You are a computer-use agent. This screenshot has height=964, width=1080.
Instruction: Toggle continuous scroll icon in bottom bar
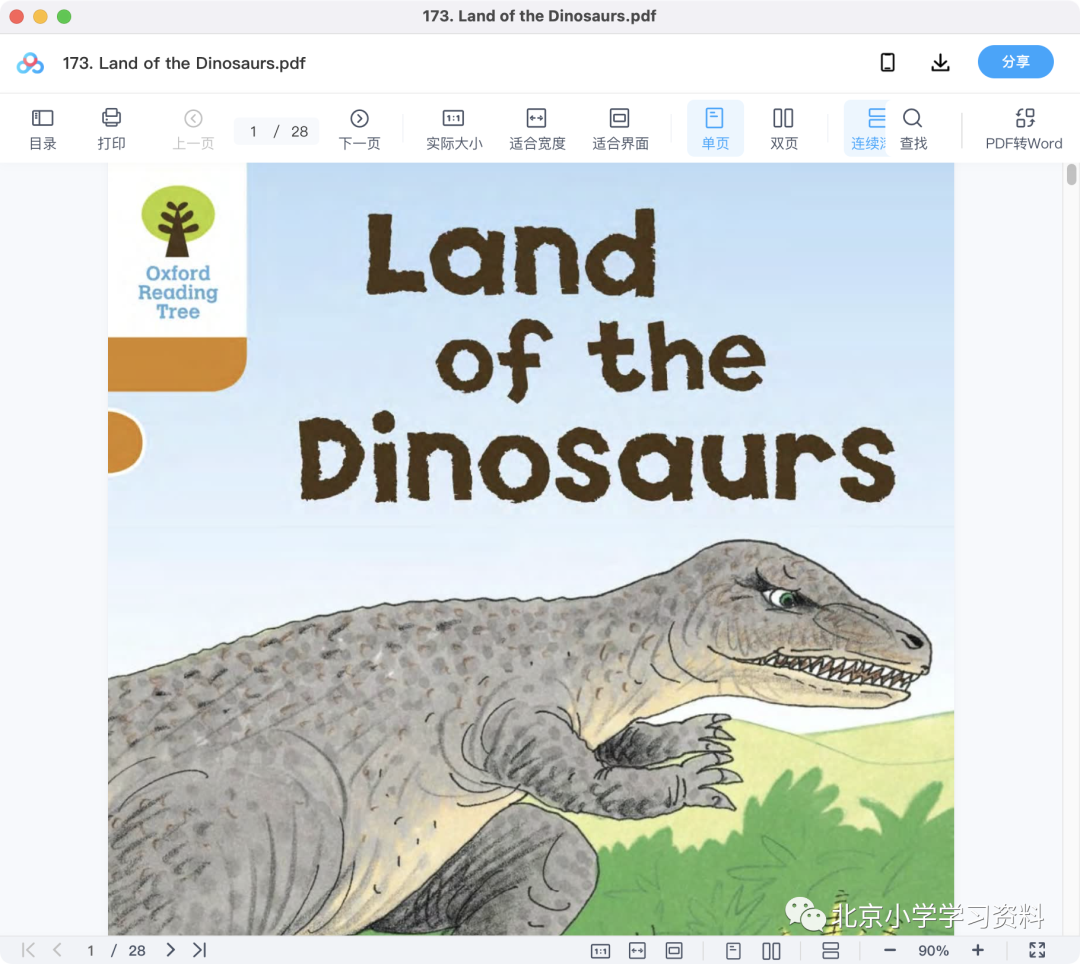pyautogui.click(x=831, y=951)
